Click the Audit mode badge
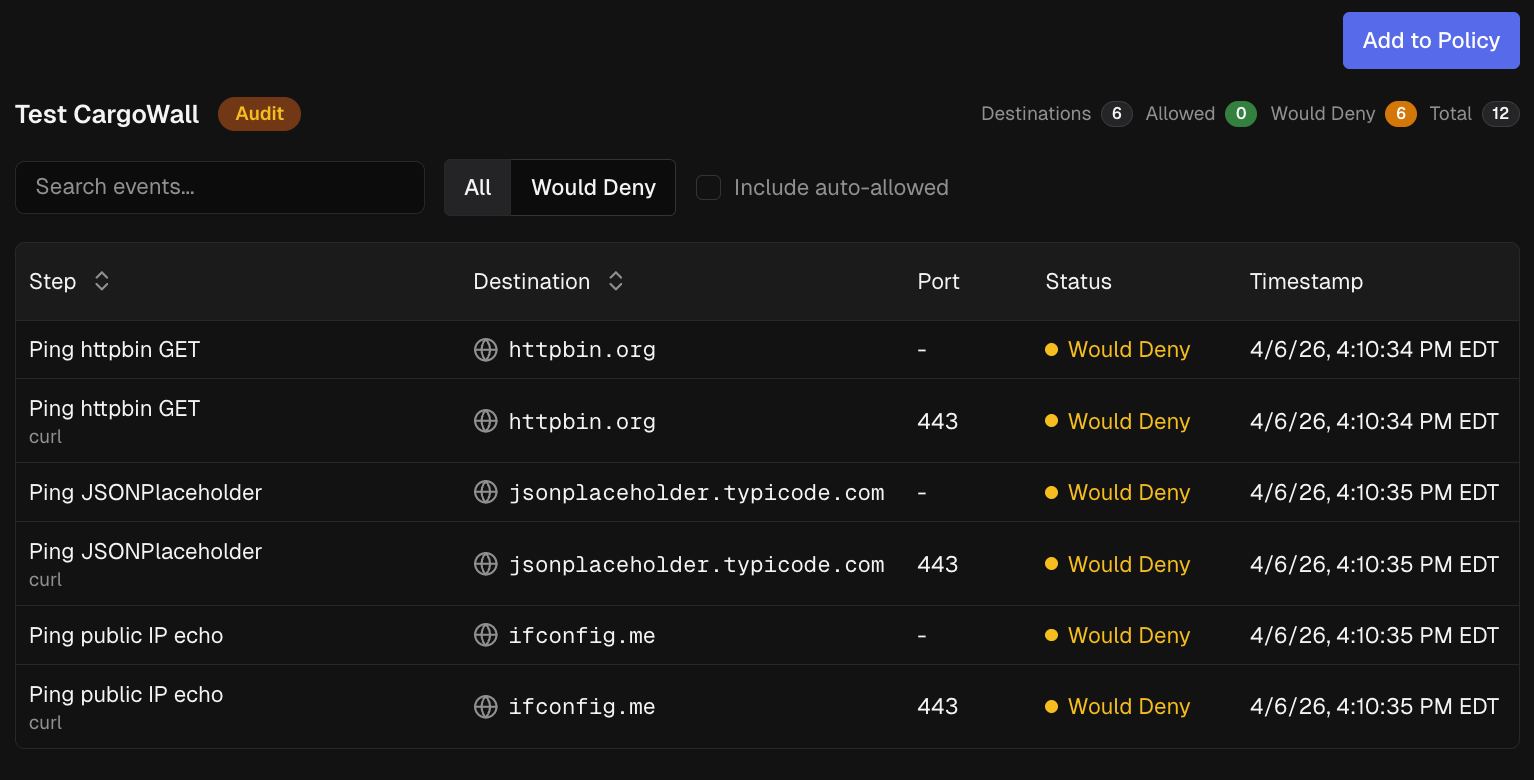The height and width of the screenshot is (780, 1534). click(x=259, y=114)
